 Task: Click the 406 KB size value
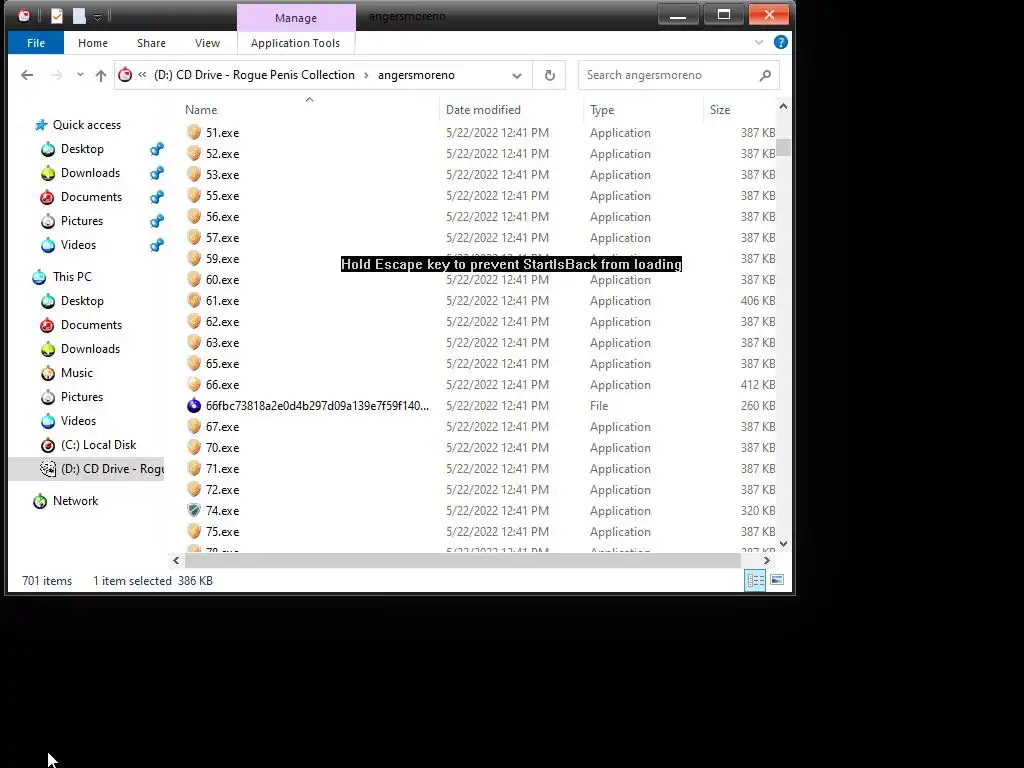coord(758,301)
